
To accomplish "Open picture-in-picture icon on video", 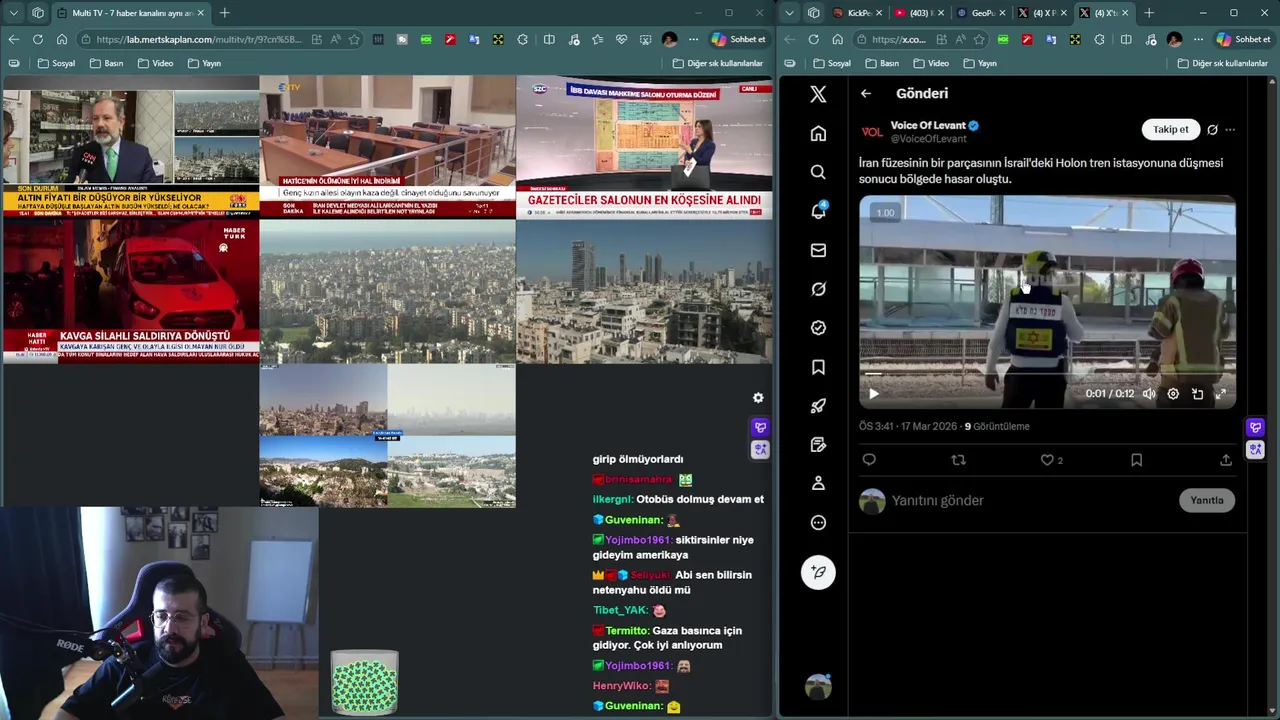I will (1197, 394).
